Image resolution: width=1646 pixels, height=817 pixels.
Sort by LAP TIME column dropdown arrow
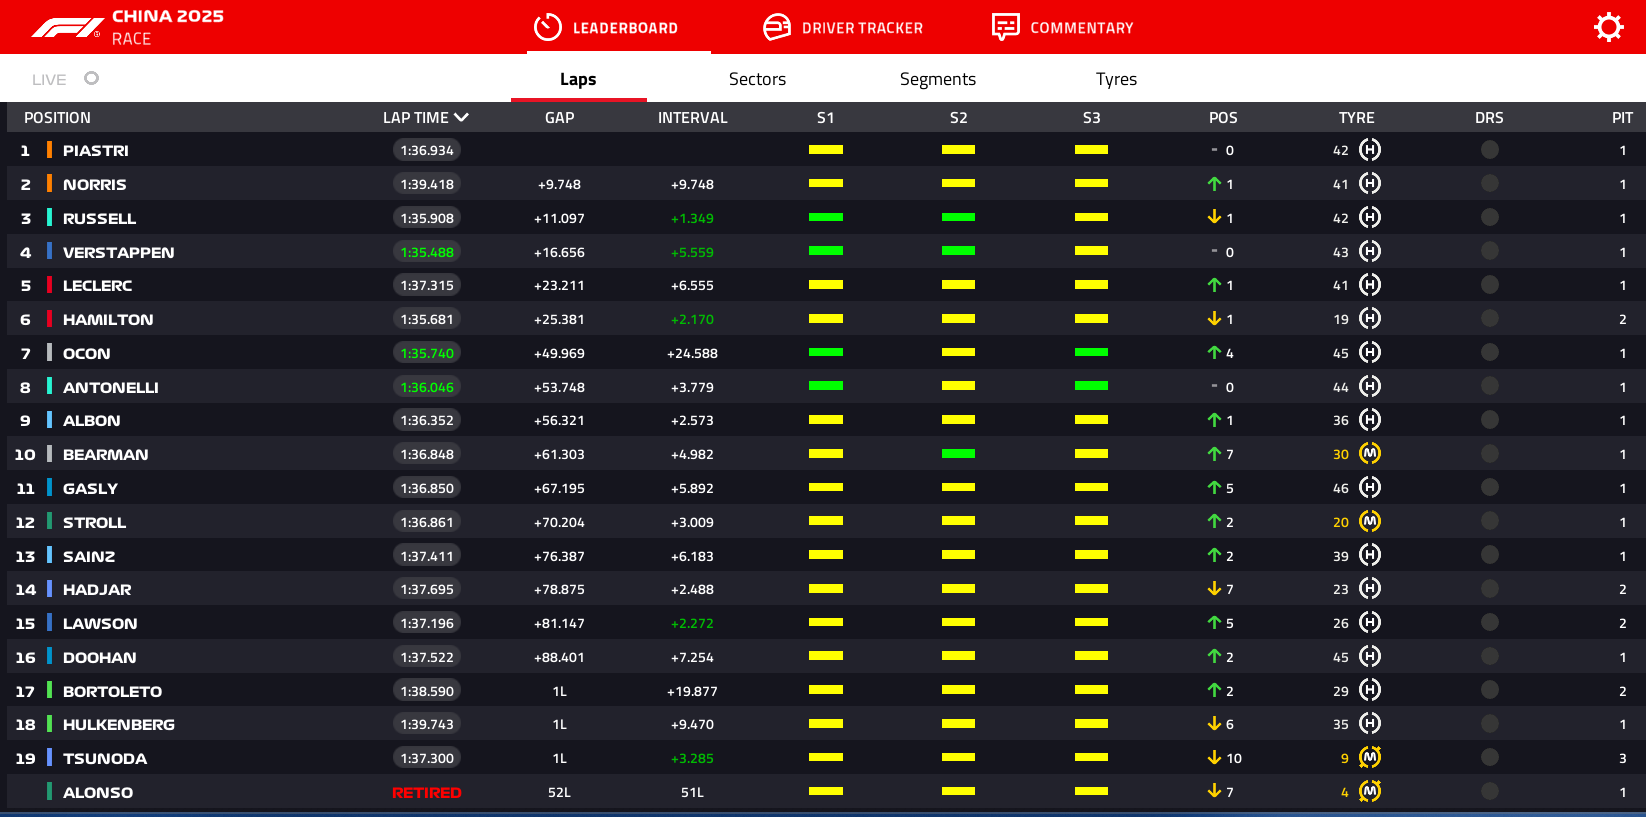(461, 118)
